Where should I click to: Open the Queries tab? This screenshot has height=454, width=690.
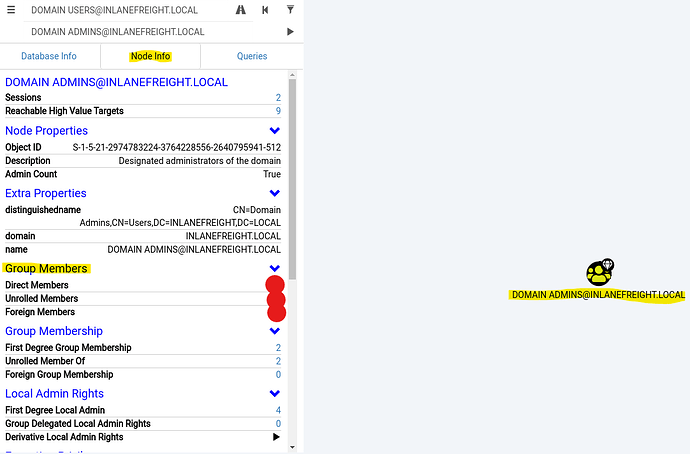click(252, 56)
